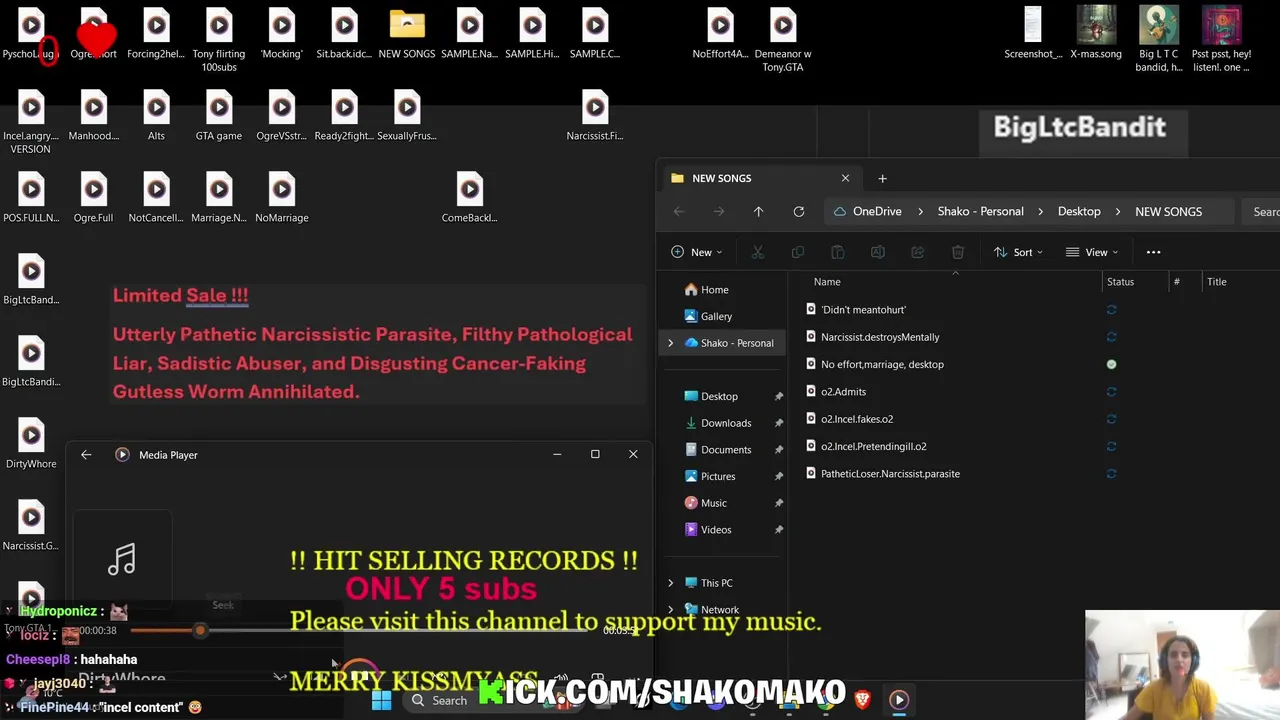Open the New dropdown in File Explorer
1280x720 pixels.
click(697, 252)
